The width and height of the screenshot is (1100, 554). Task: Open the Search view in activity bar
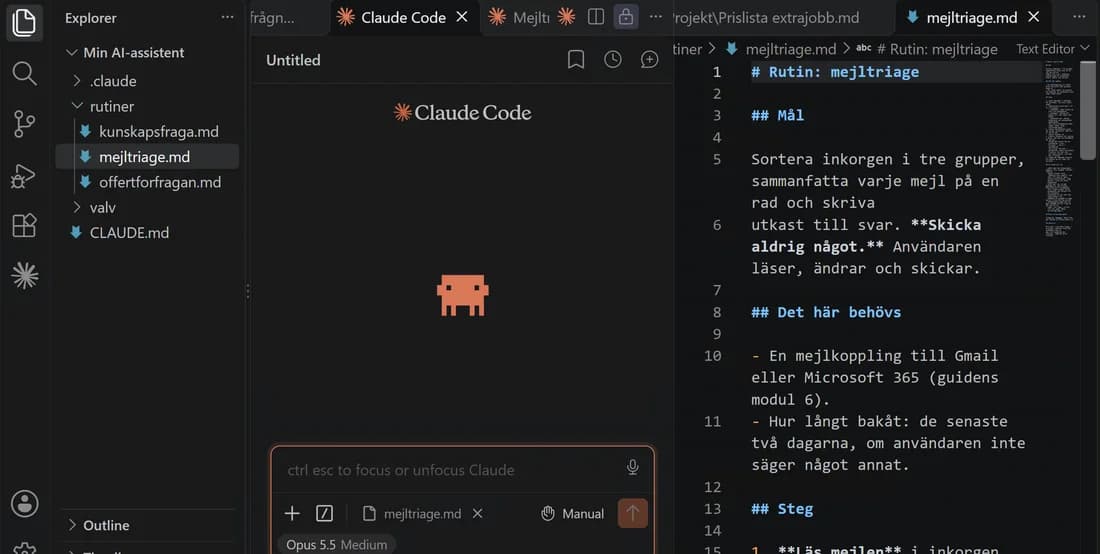coord(25,73)
